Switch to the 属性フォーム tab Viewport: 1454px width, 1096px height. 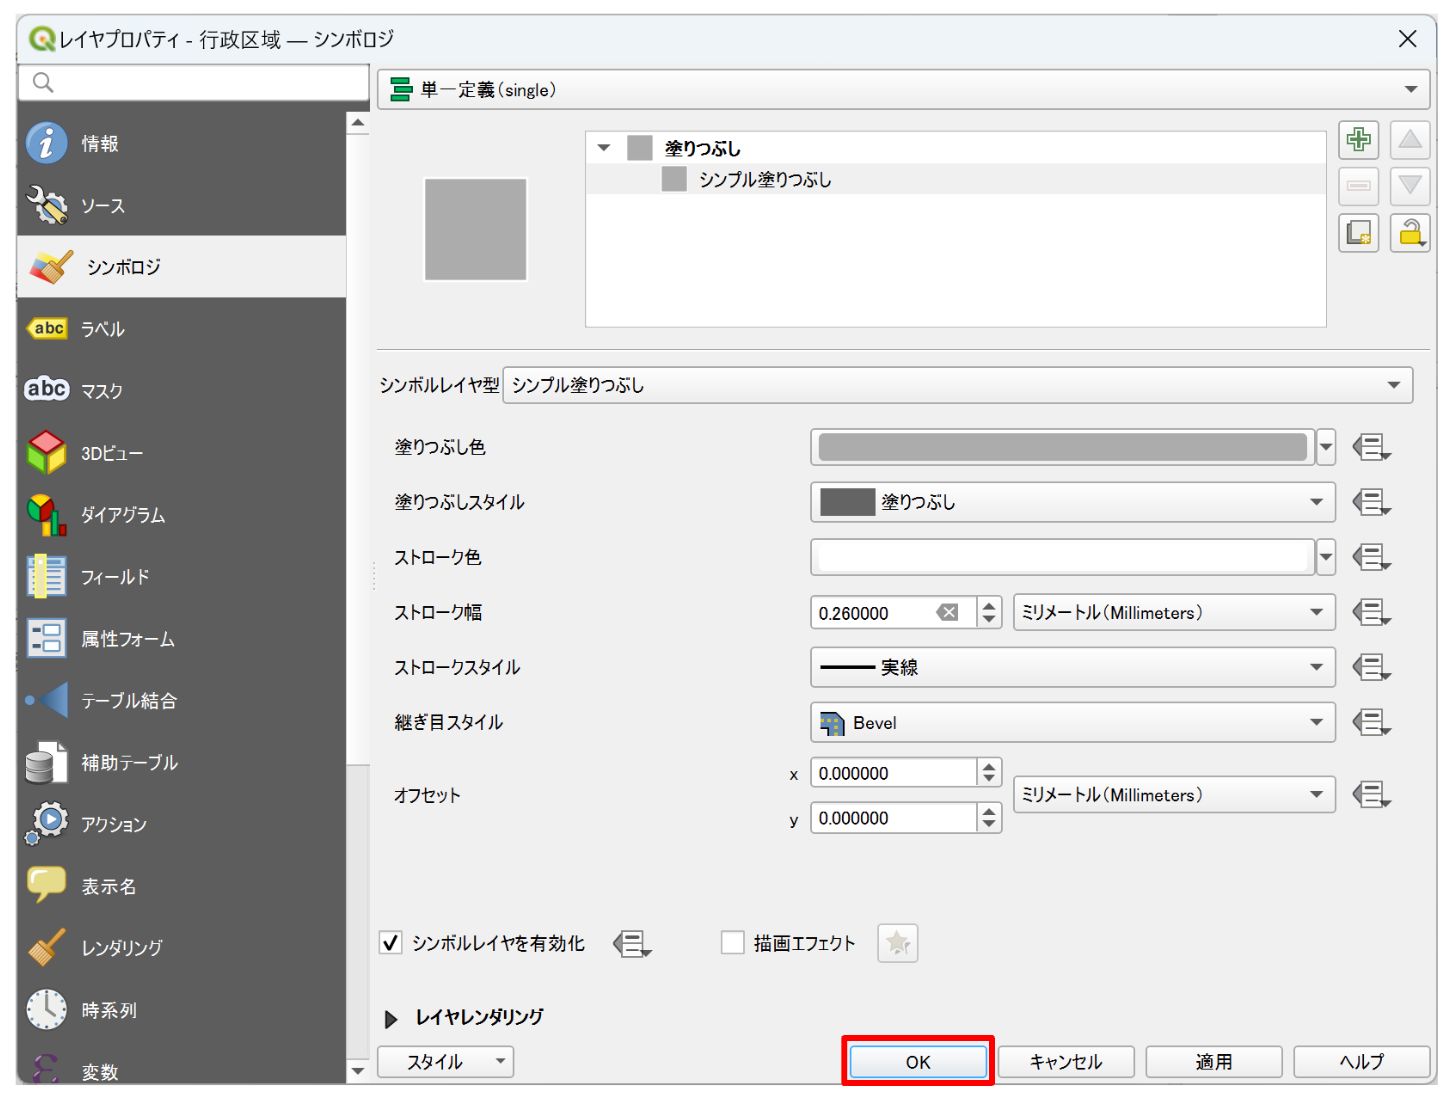tap(182, 639)
